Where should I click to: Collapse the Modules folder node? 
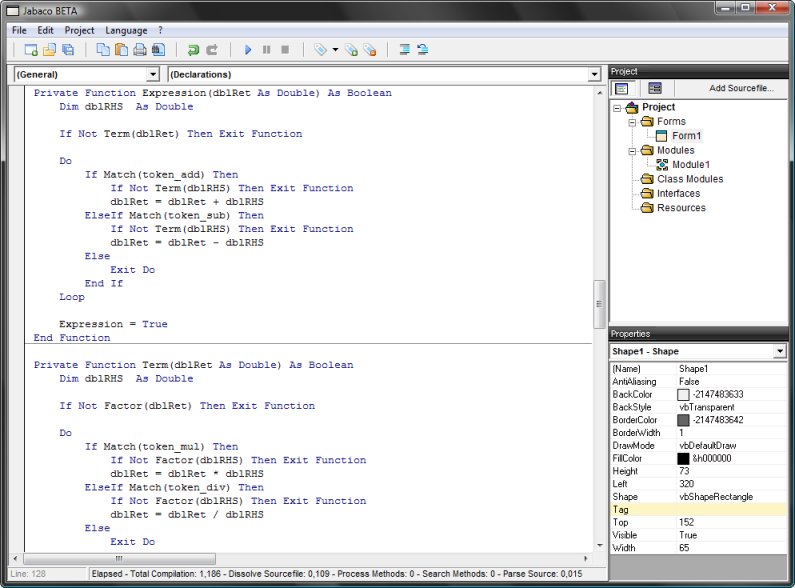coord(632,151)
